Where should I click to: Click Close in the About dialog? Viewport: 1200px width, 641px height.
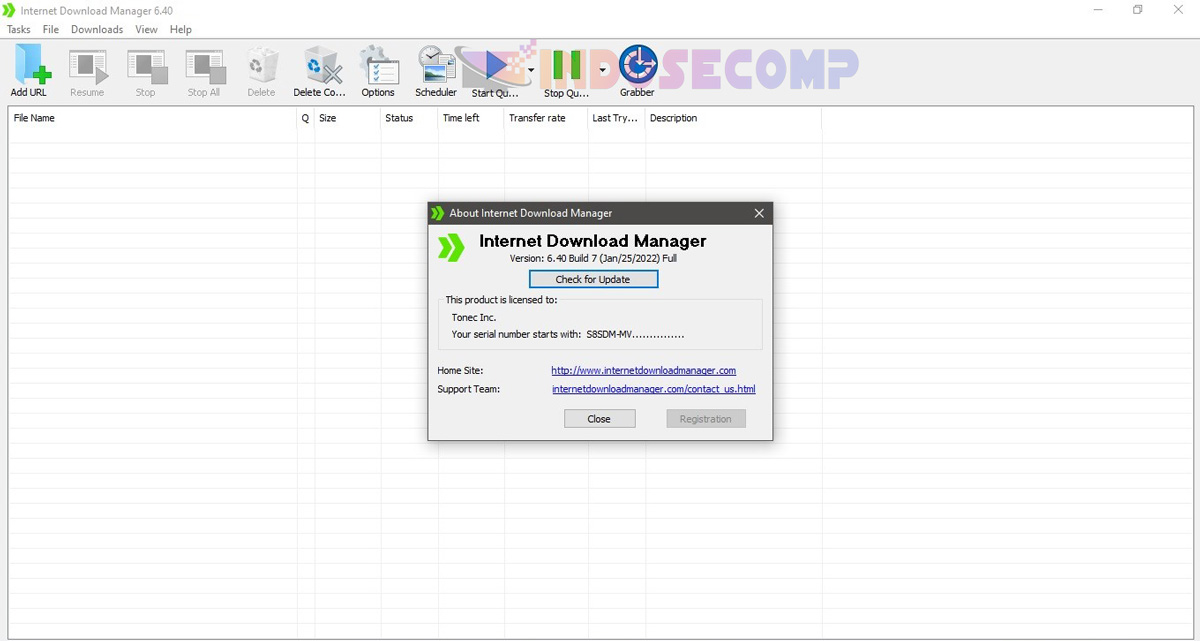[599, 418]
